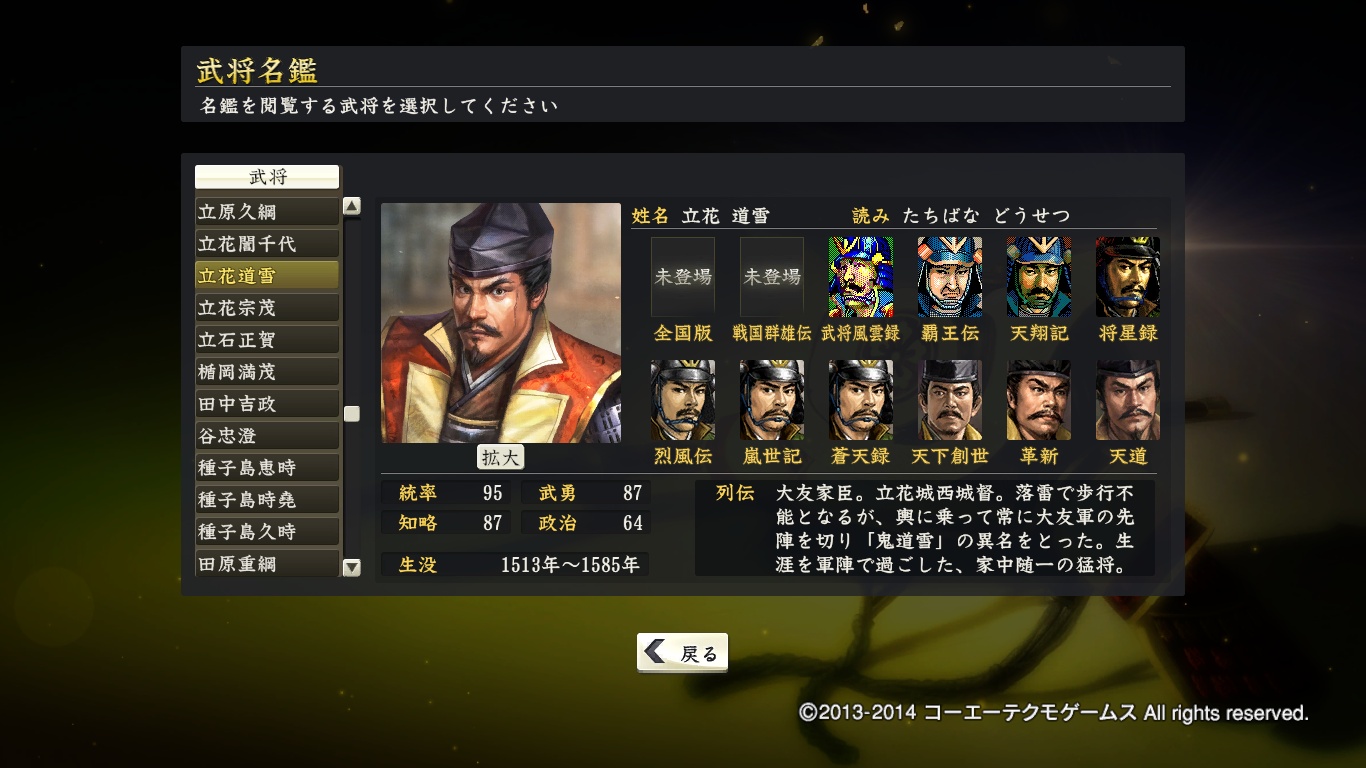This screenshot has width=1366, height=768.
Task: Select 立花宗茂 from the list
Action: 267,308
